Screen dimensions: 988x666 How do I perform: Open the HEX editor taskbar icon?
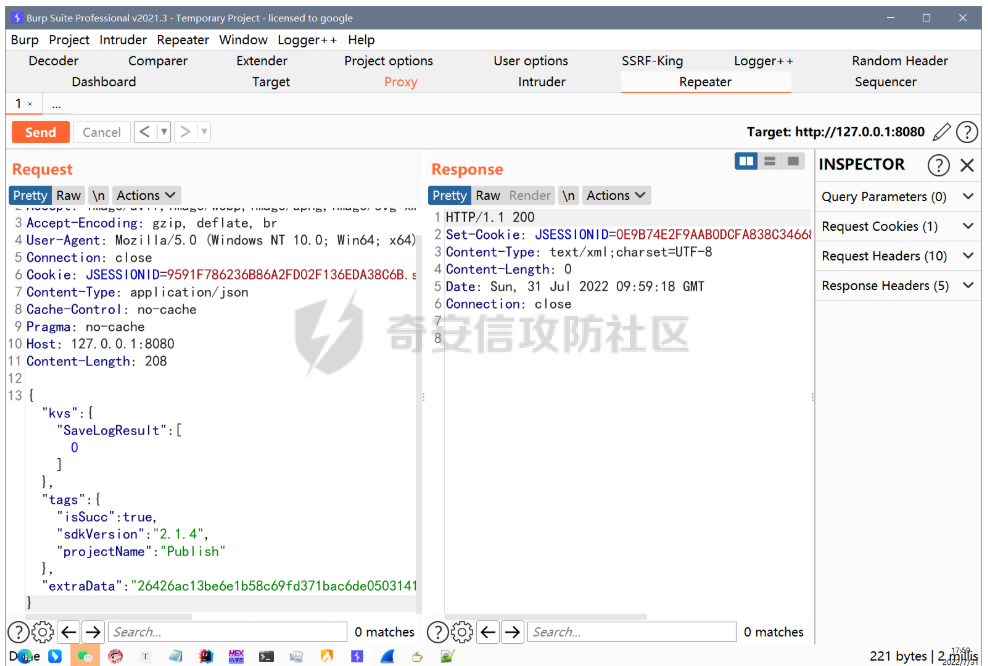[236, 656]
